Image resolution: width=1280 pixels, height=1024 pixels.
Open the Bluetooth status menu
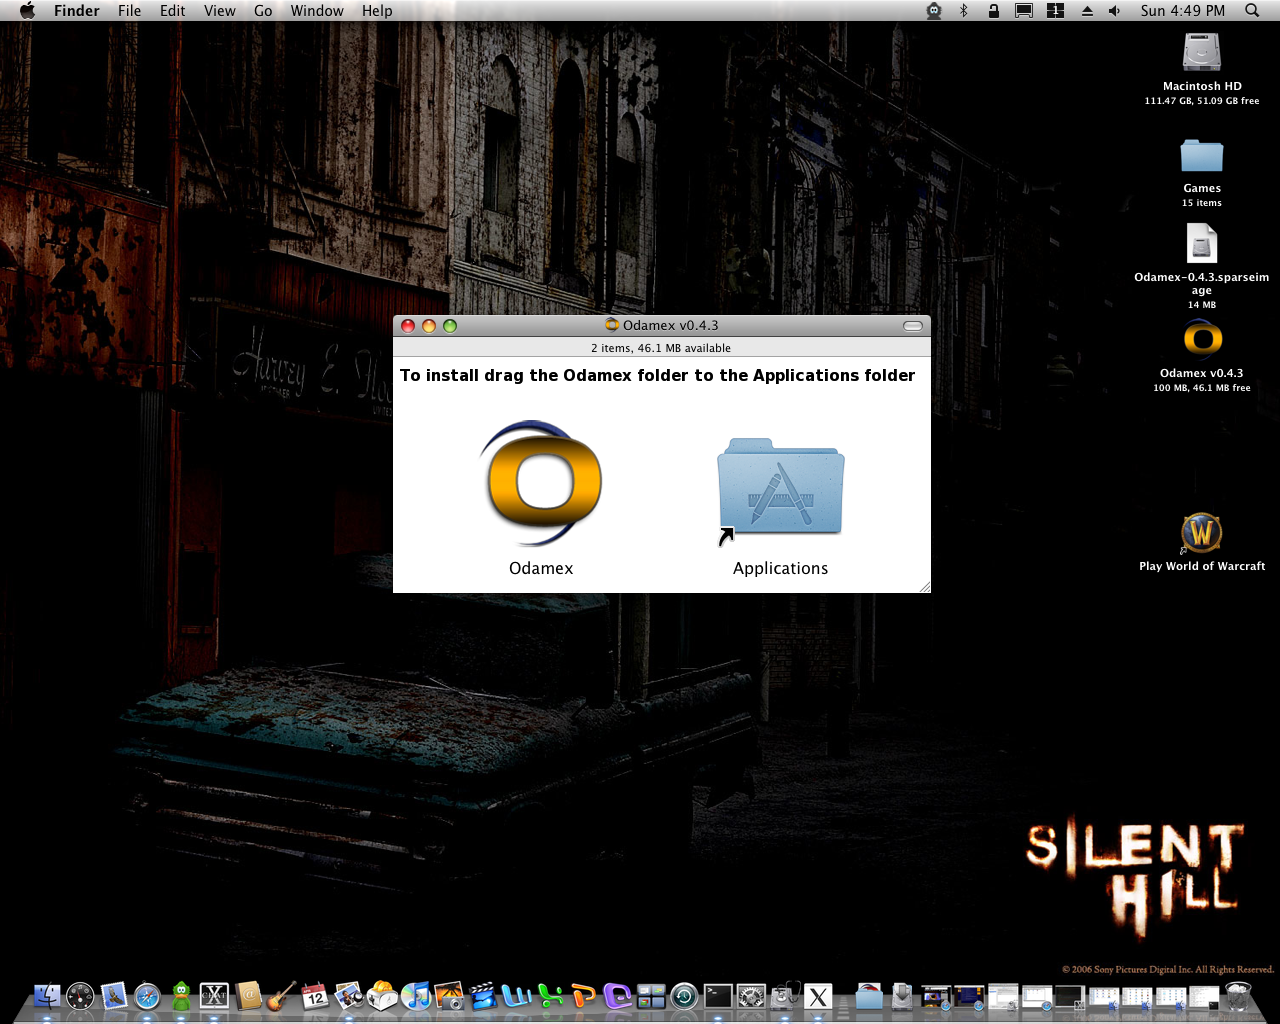click(x=964, y=11)
